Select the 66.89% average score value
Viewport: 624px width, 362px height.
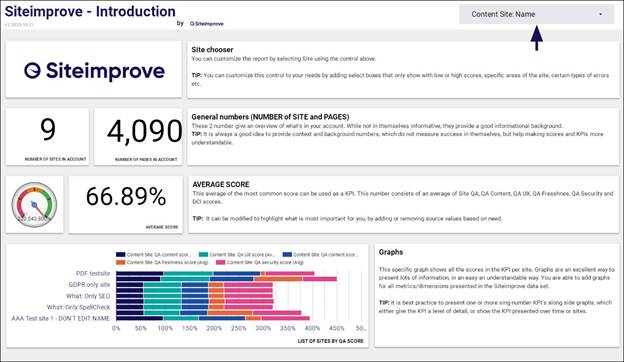point(126,197)
